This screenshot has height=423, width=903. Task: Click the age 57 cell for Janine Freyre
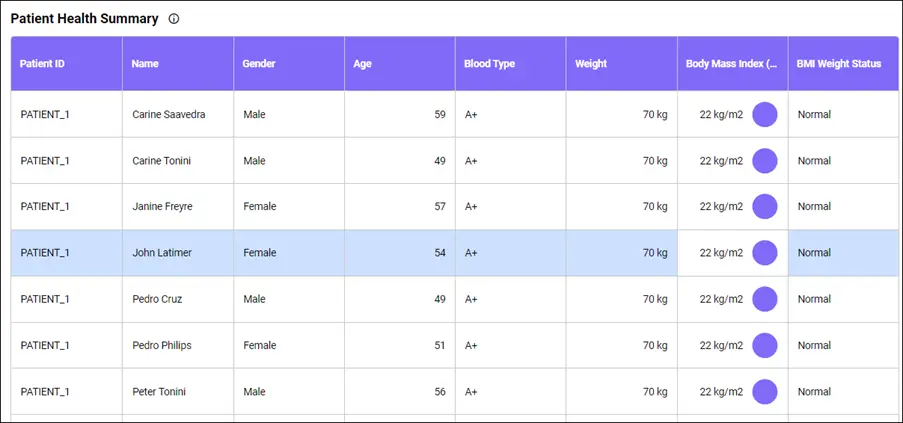[400, 207]
